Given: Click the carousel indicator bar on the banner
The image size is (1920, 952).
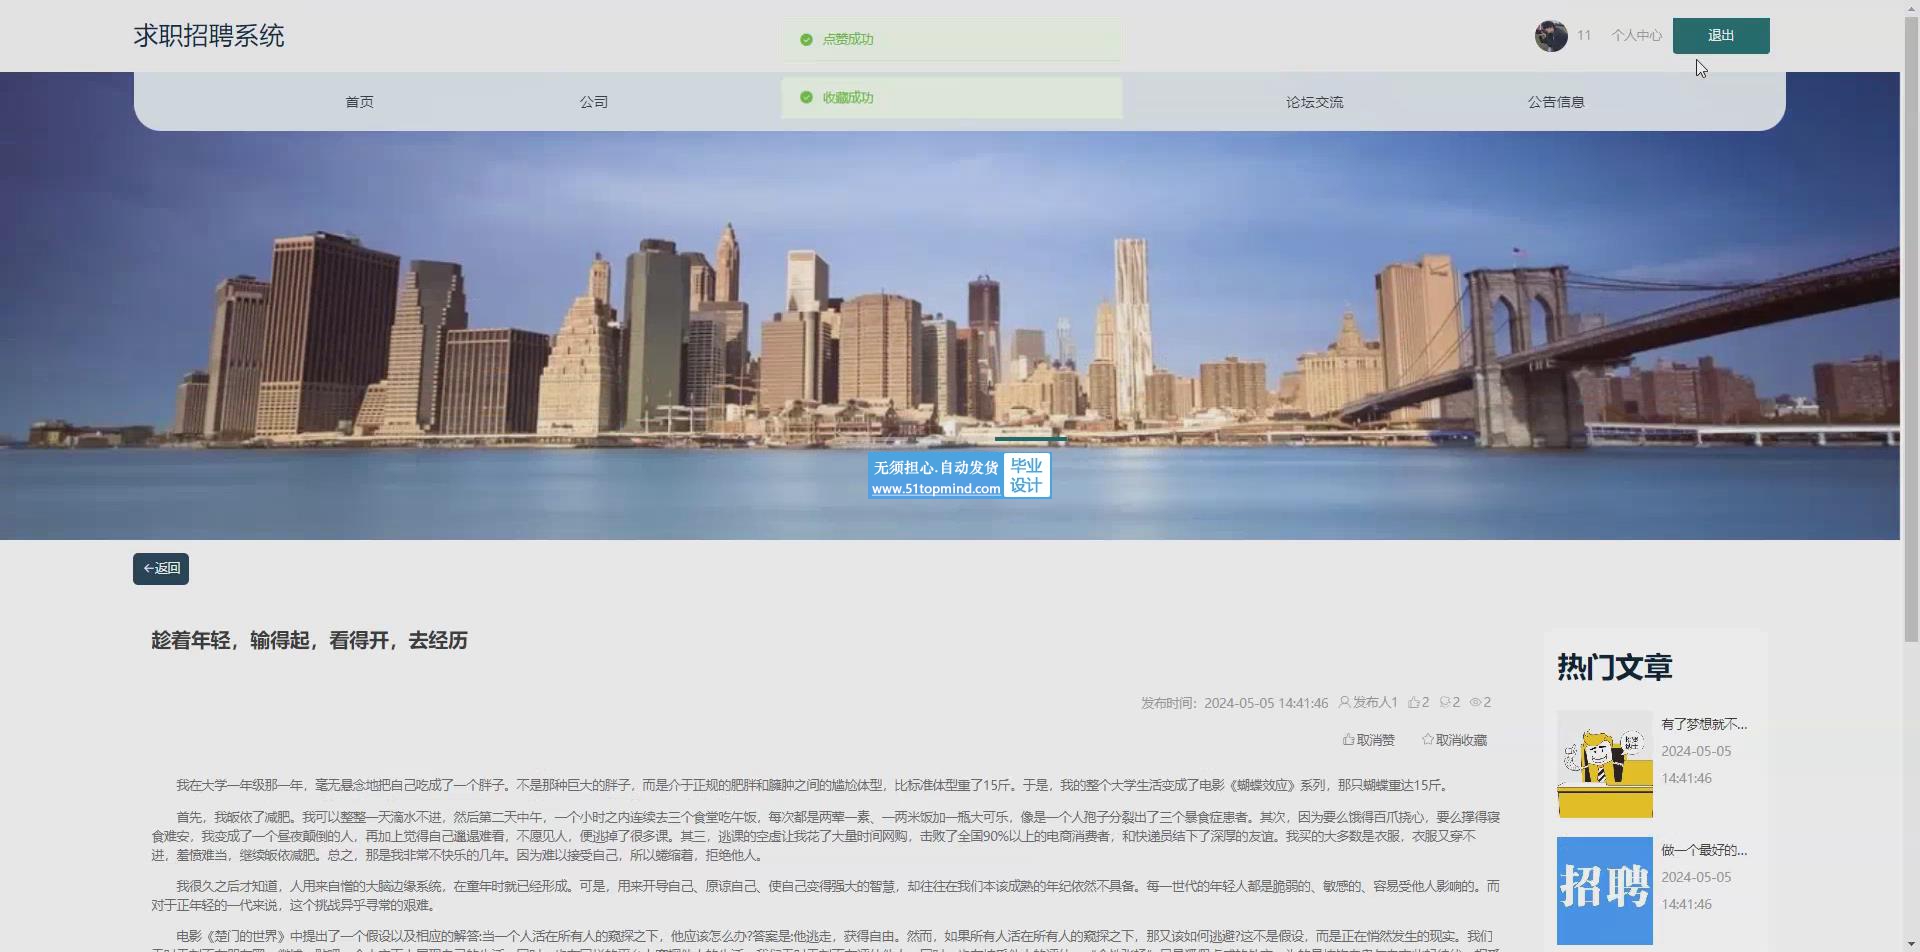Looking at the screenshot, I should pyautogui.click(x=1030, y=439).
